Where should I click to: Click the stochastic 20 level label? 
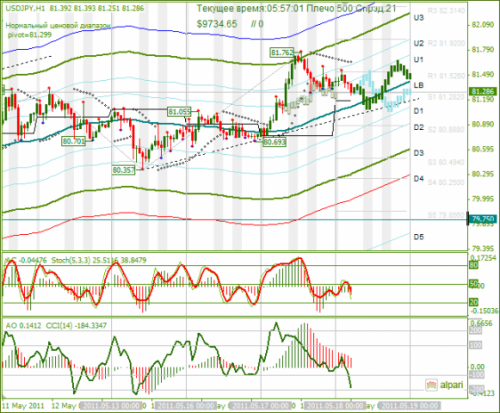click(473, 302)
